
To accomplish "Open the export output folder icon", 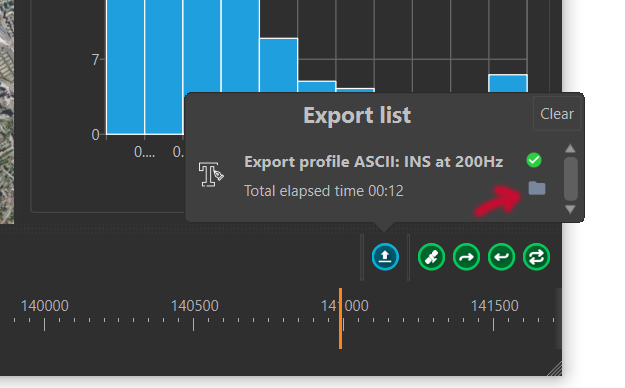I will point(537,188).
